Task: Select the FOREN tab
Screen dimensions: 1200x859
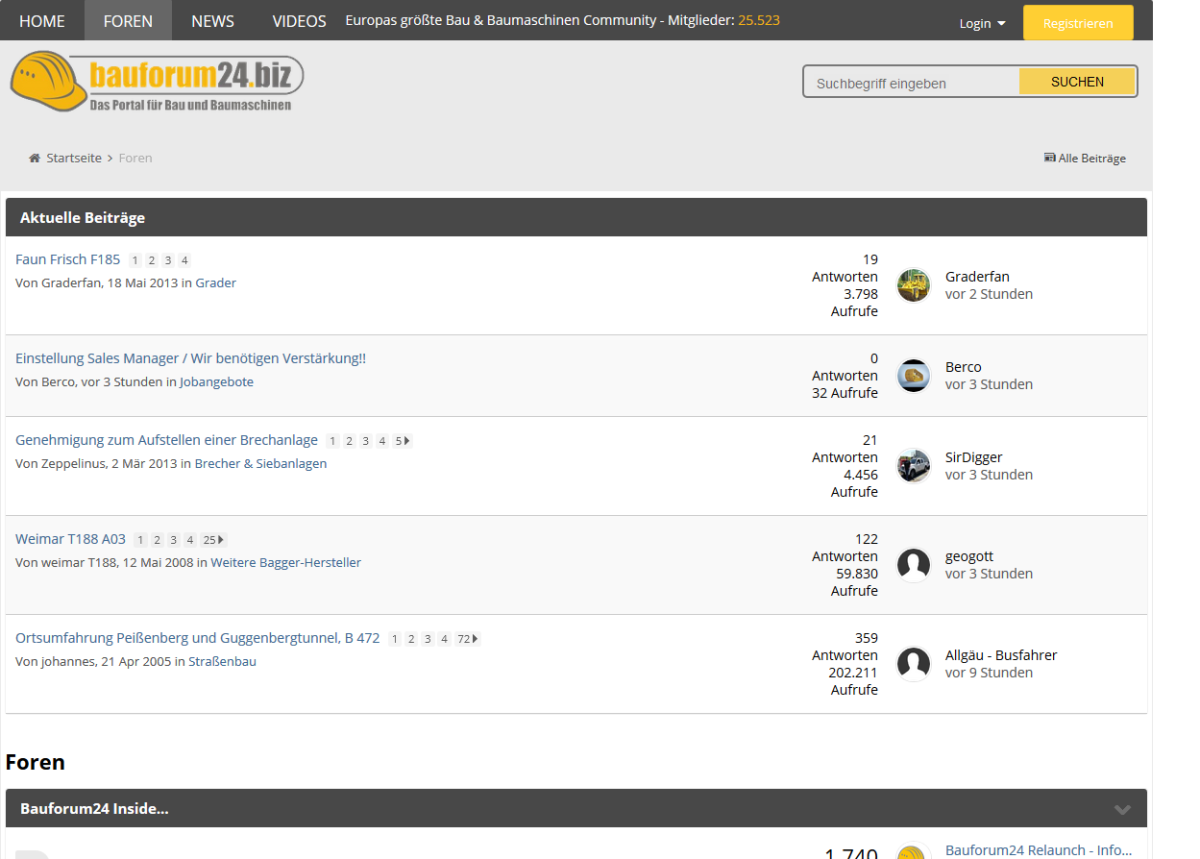Action: click(128, 20)
